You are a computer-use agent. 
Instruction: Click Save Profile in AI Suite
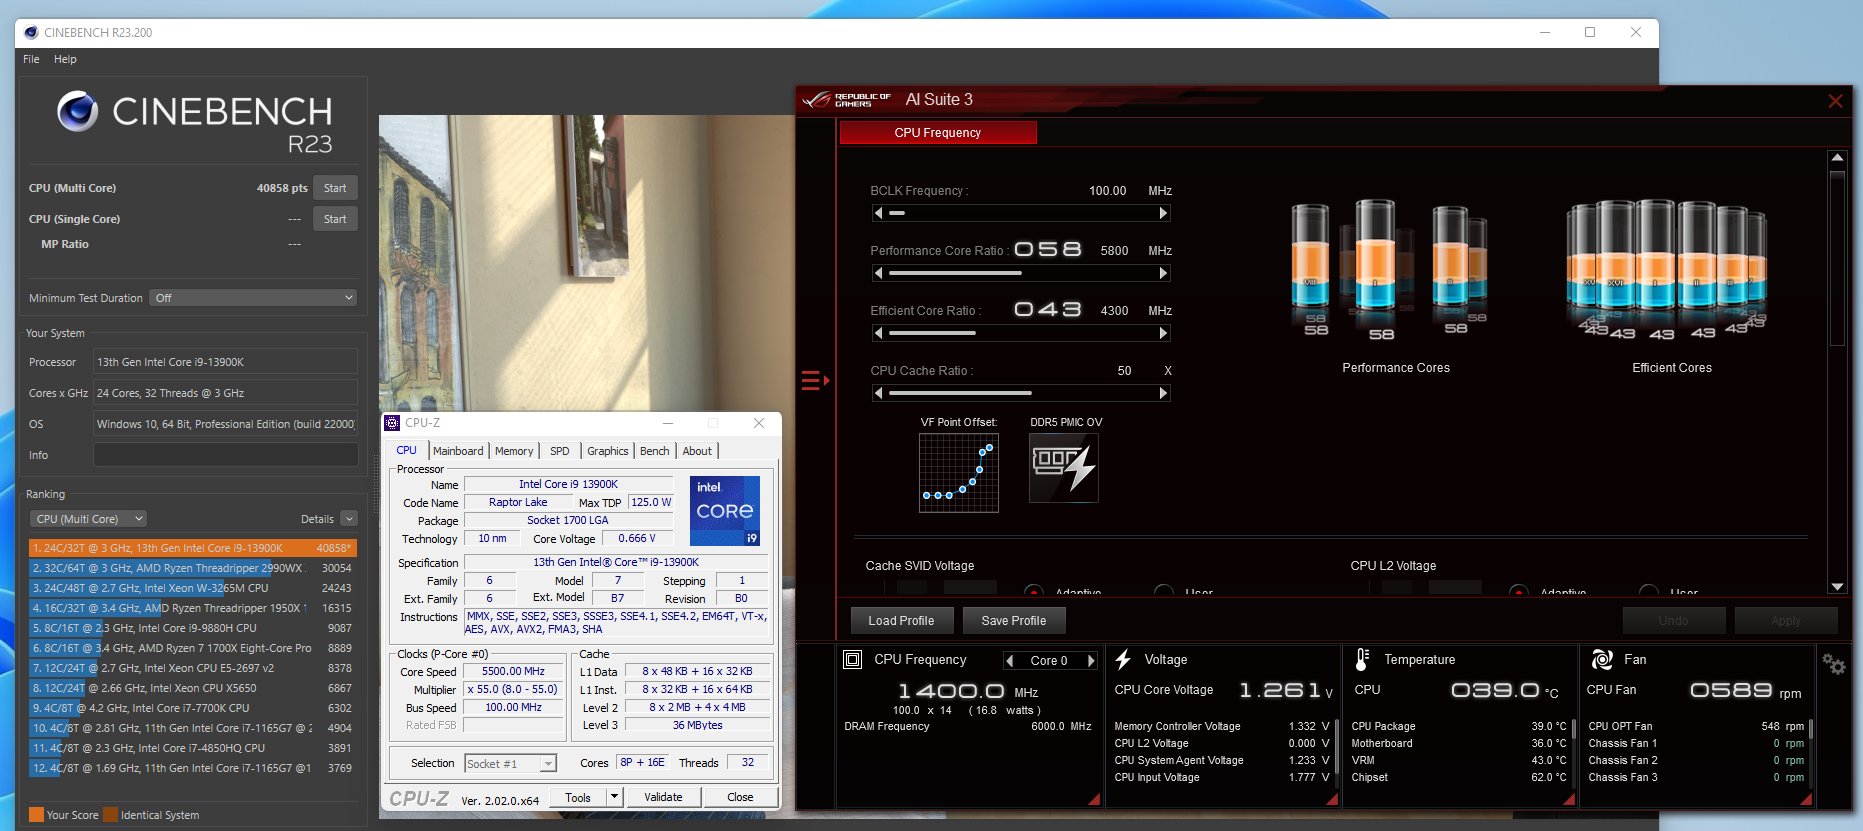[1014, 620]
